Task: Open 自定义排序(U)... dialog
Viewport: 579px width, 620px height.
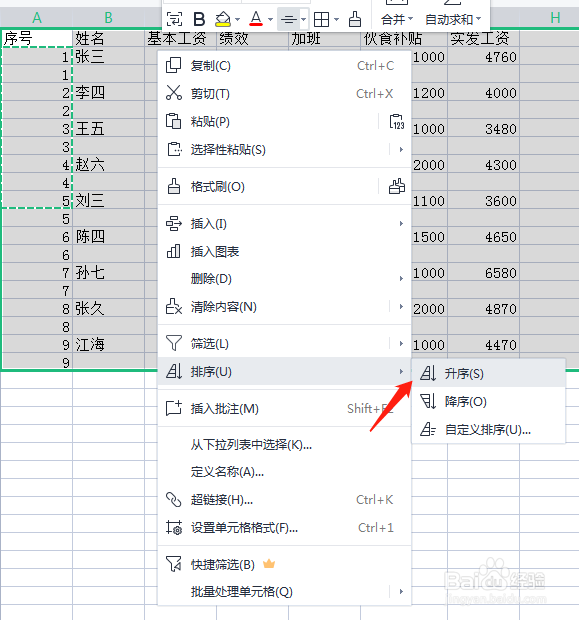Action: coord(488,429)
